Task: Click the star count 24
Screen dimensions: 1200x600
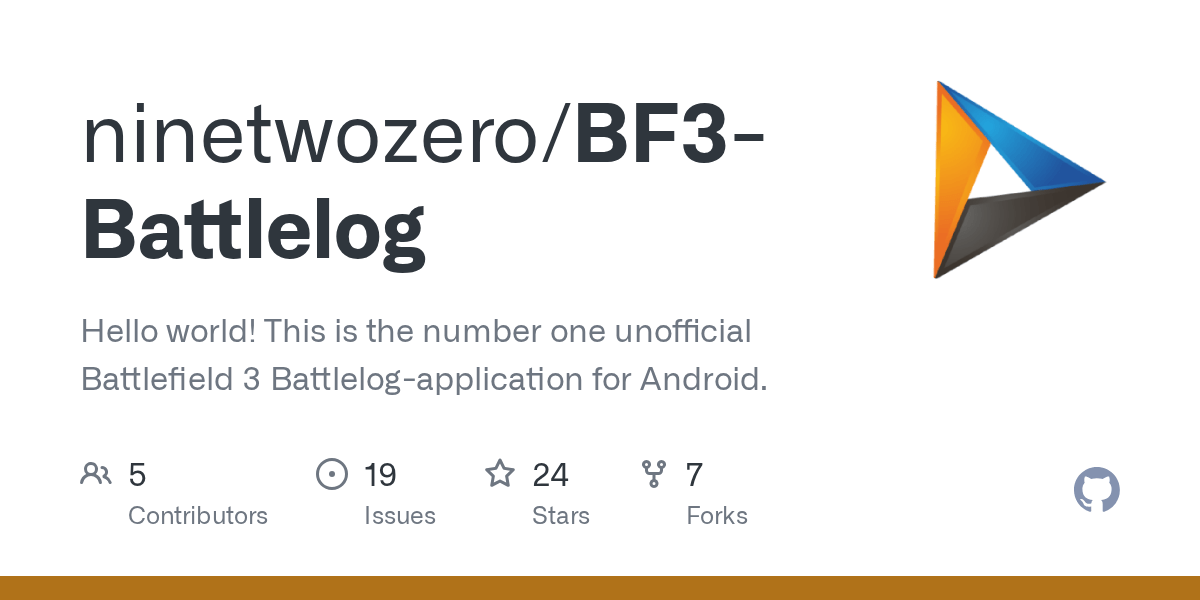Action: pos(550,474)
